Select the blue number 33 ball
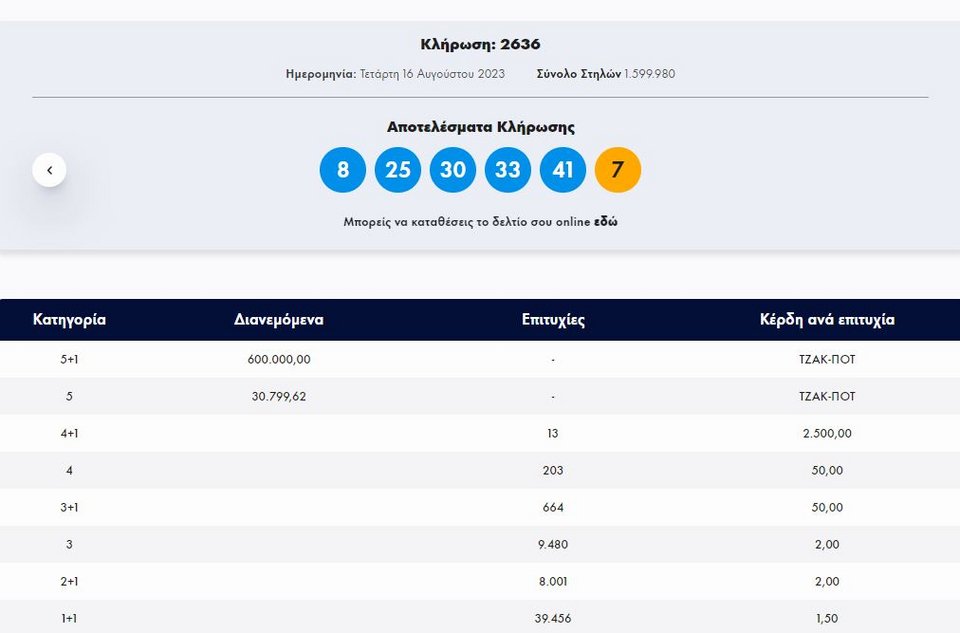960x633 pixels. tap(508, 170)
